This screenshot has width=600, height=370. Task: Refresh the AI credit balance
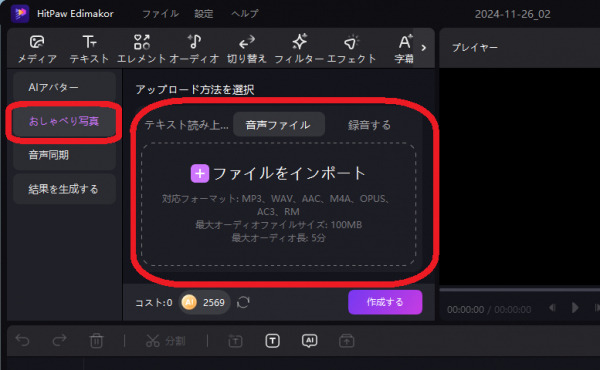[x=243, y=303]
